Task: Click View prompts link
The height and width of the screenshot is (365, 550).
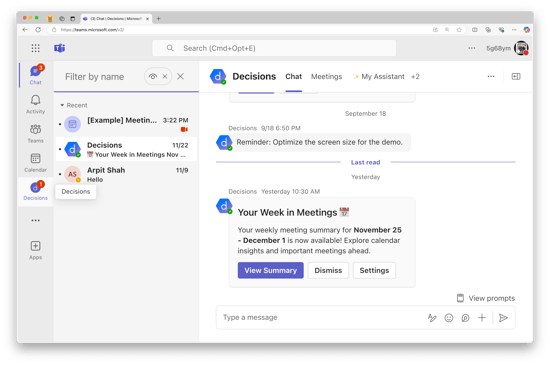Action: (486, 298)
